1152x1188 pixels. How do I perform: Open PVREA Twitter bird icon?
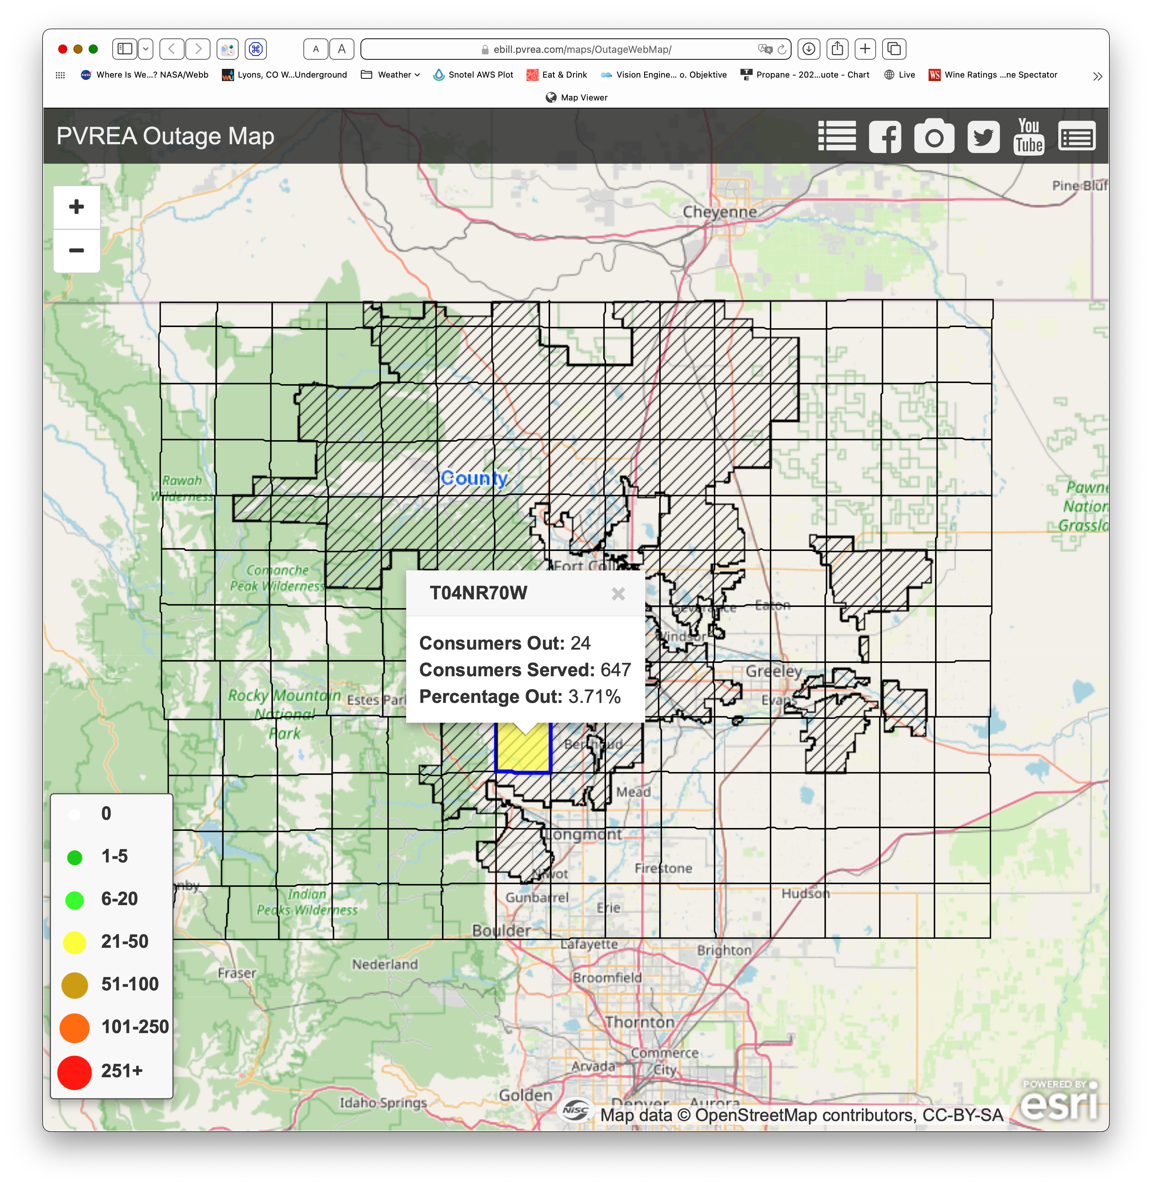[x=982, y=137]
